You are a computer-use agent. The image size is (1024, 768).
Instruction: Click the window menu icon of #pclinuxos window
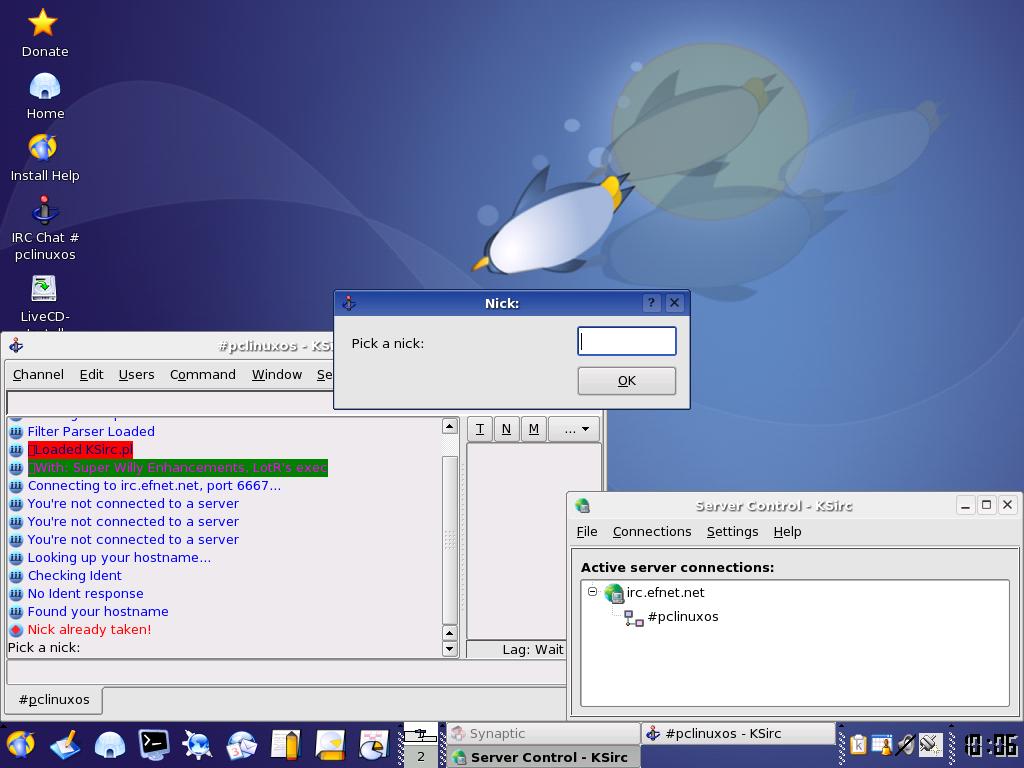coord(16,346)
